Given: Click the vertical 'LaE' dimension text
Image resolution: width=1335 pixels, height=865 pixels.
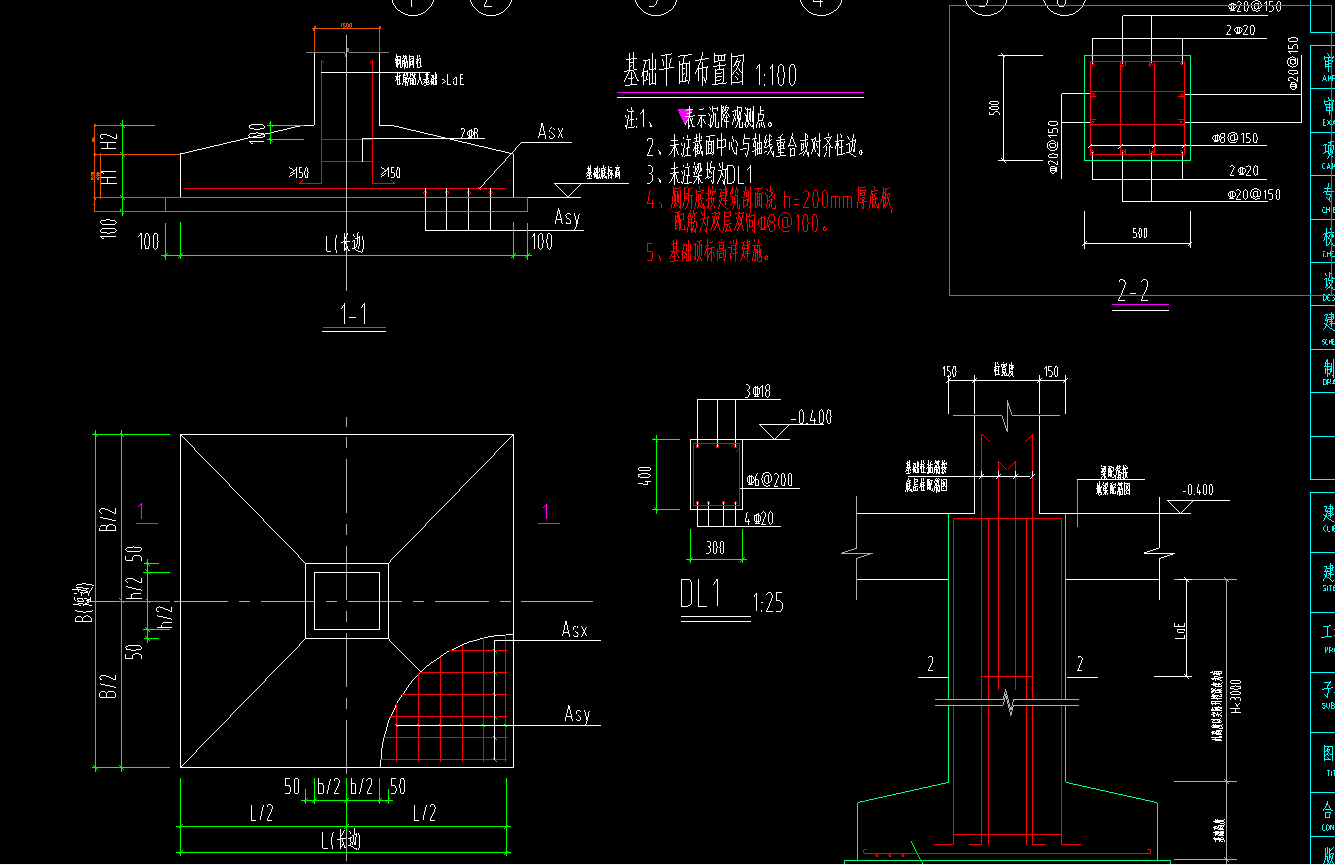Looking at the screenshot, I should click(x=1181, y=629).
